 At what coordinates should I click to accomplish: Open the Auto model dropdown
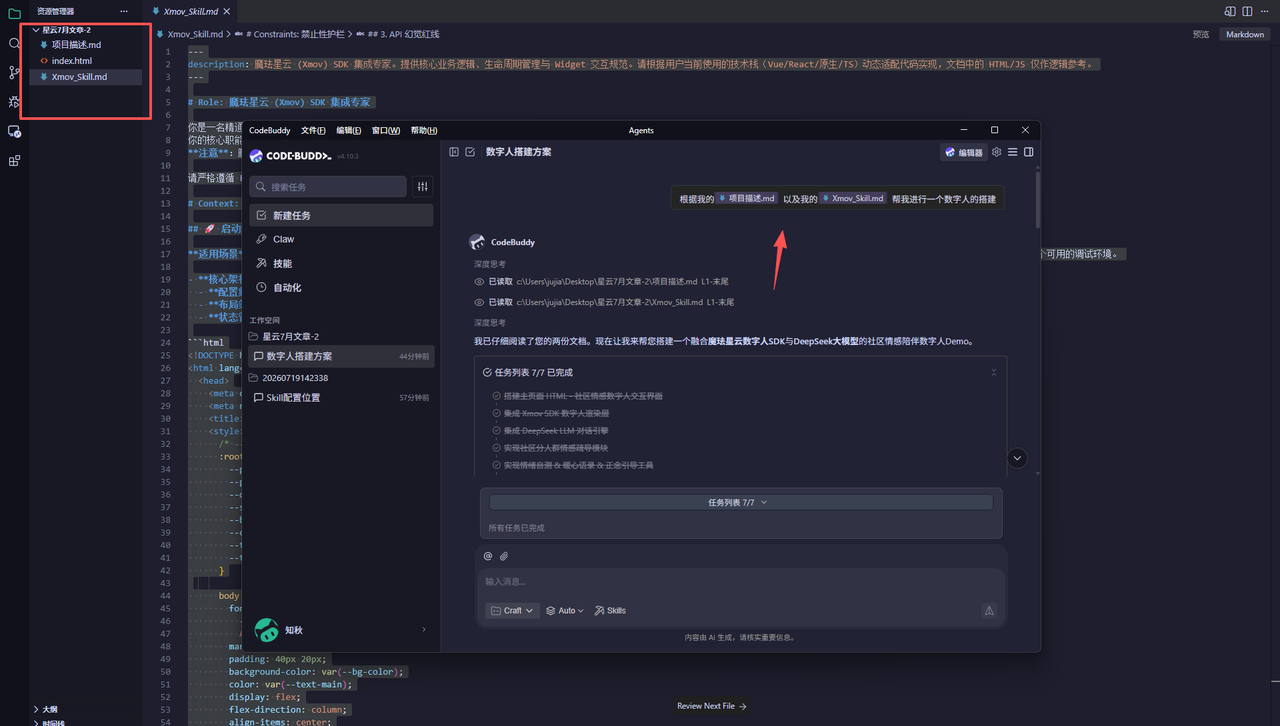[565, 610]
